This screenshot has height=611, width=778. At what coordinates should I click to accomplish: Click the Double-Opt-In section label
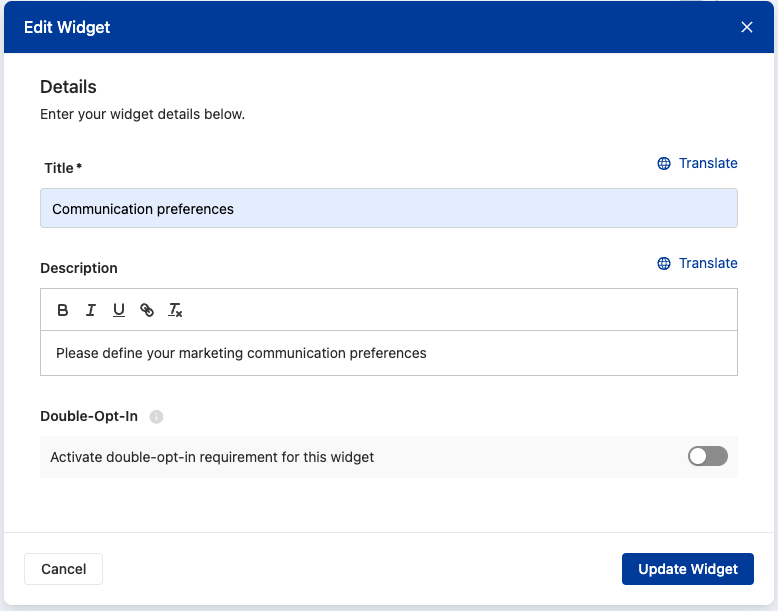[x=89, y=416]
